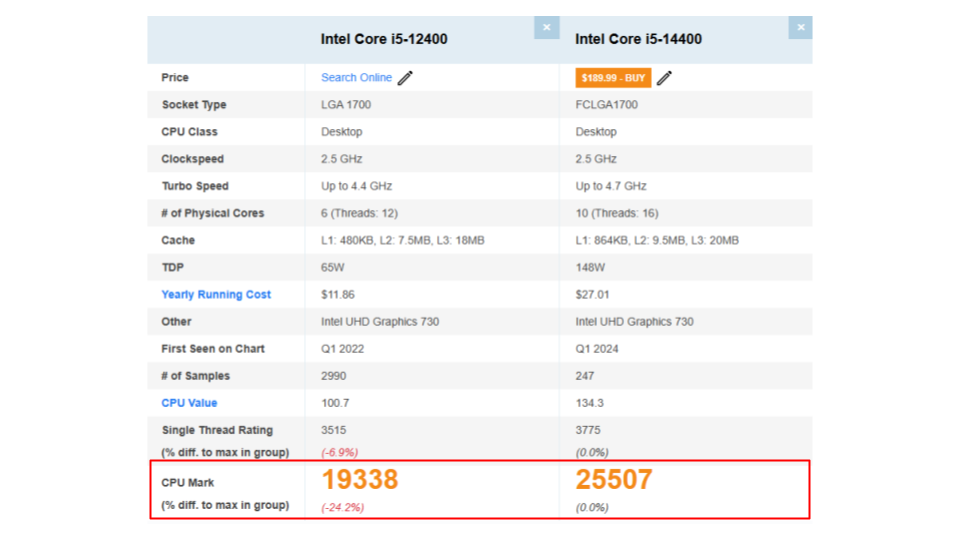Screen dimensions: 960x540
Task: Click the 148W TDP value
Action: 590,268
